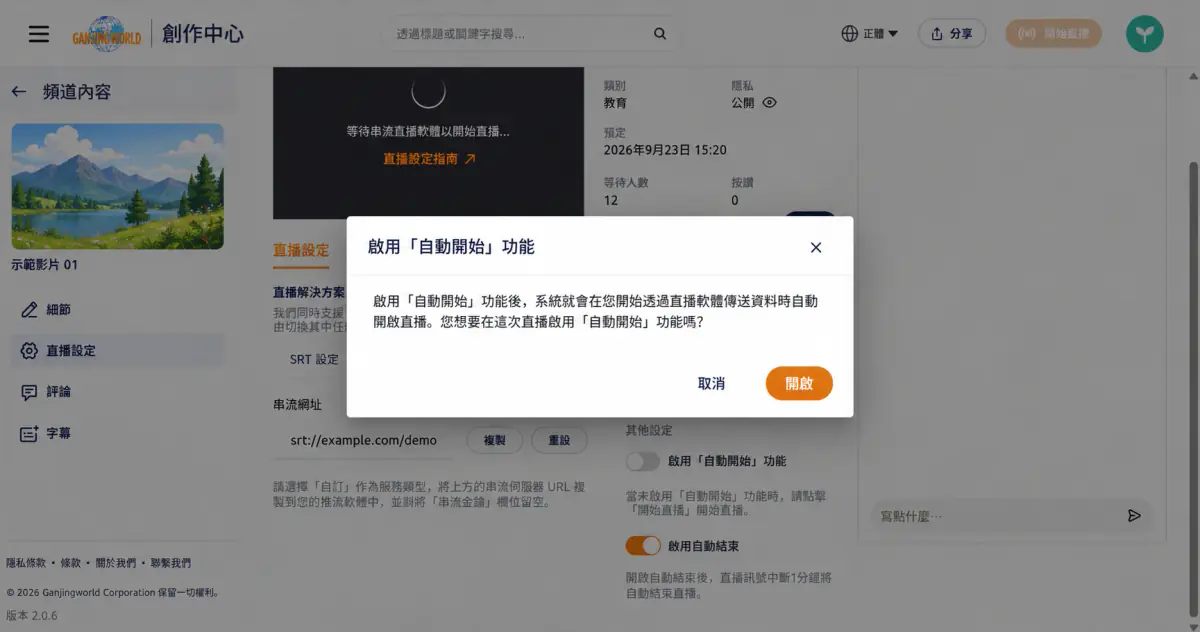Close the 自動開始 dialog
Screen dimensions: 1200x632
pyautogui.click(x=816, y=247)
